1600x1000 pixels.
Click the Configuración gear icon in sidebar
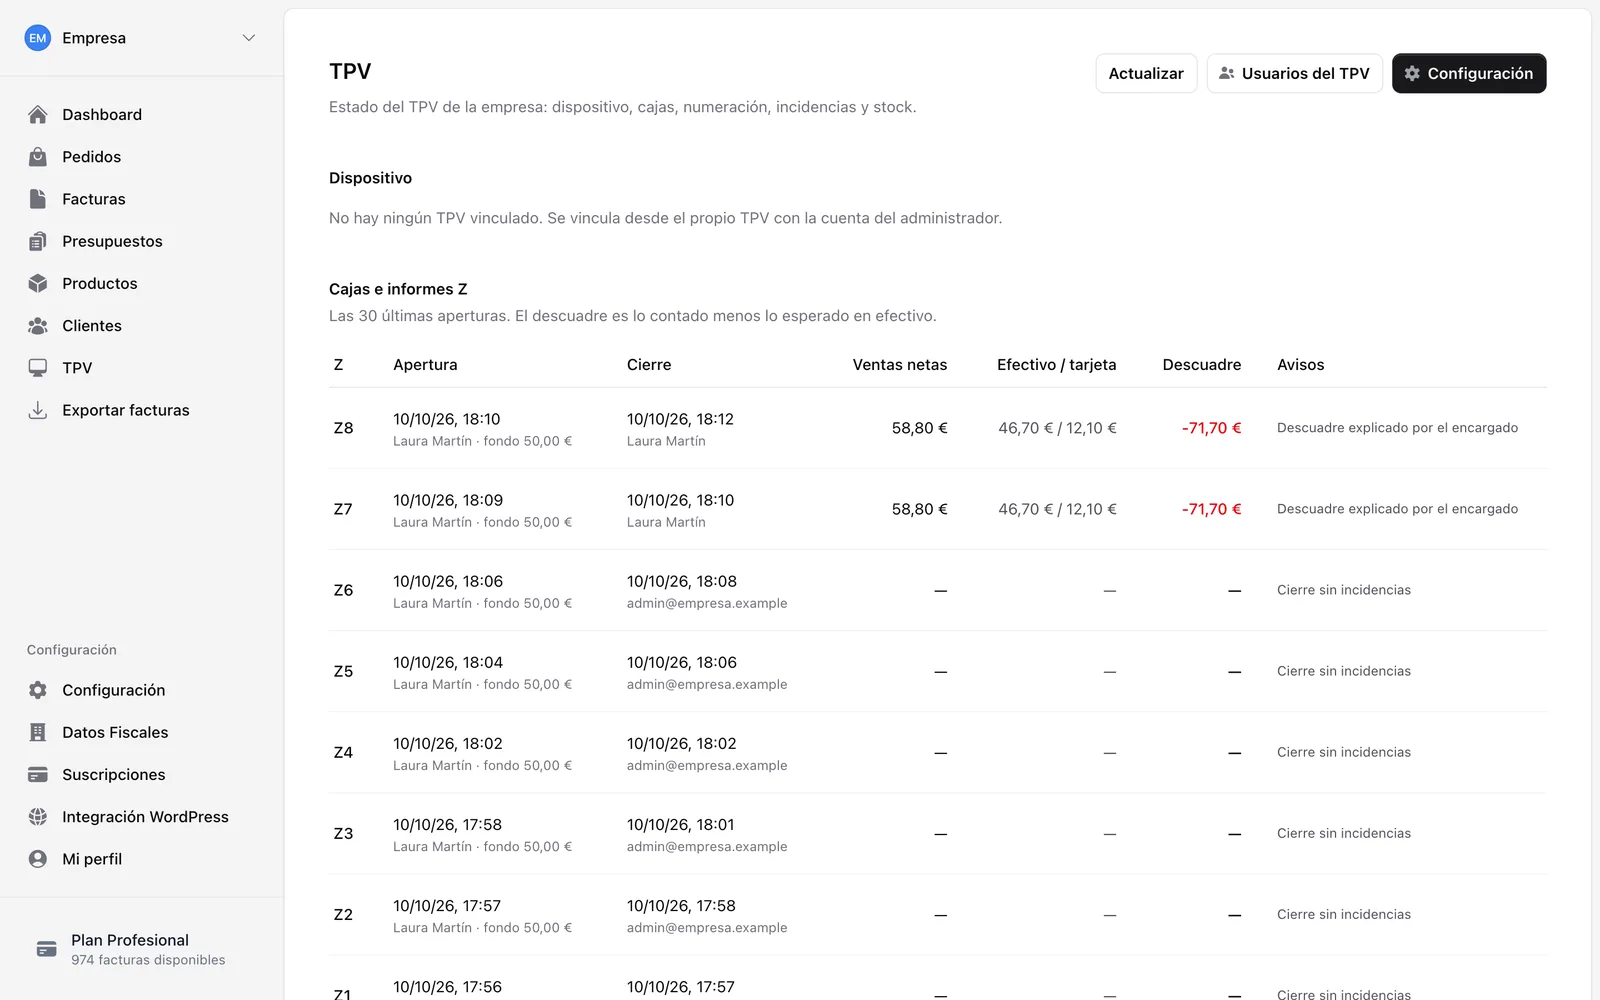(38, 690)
